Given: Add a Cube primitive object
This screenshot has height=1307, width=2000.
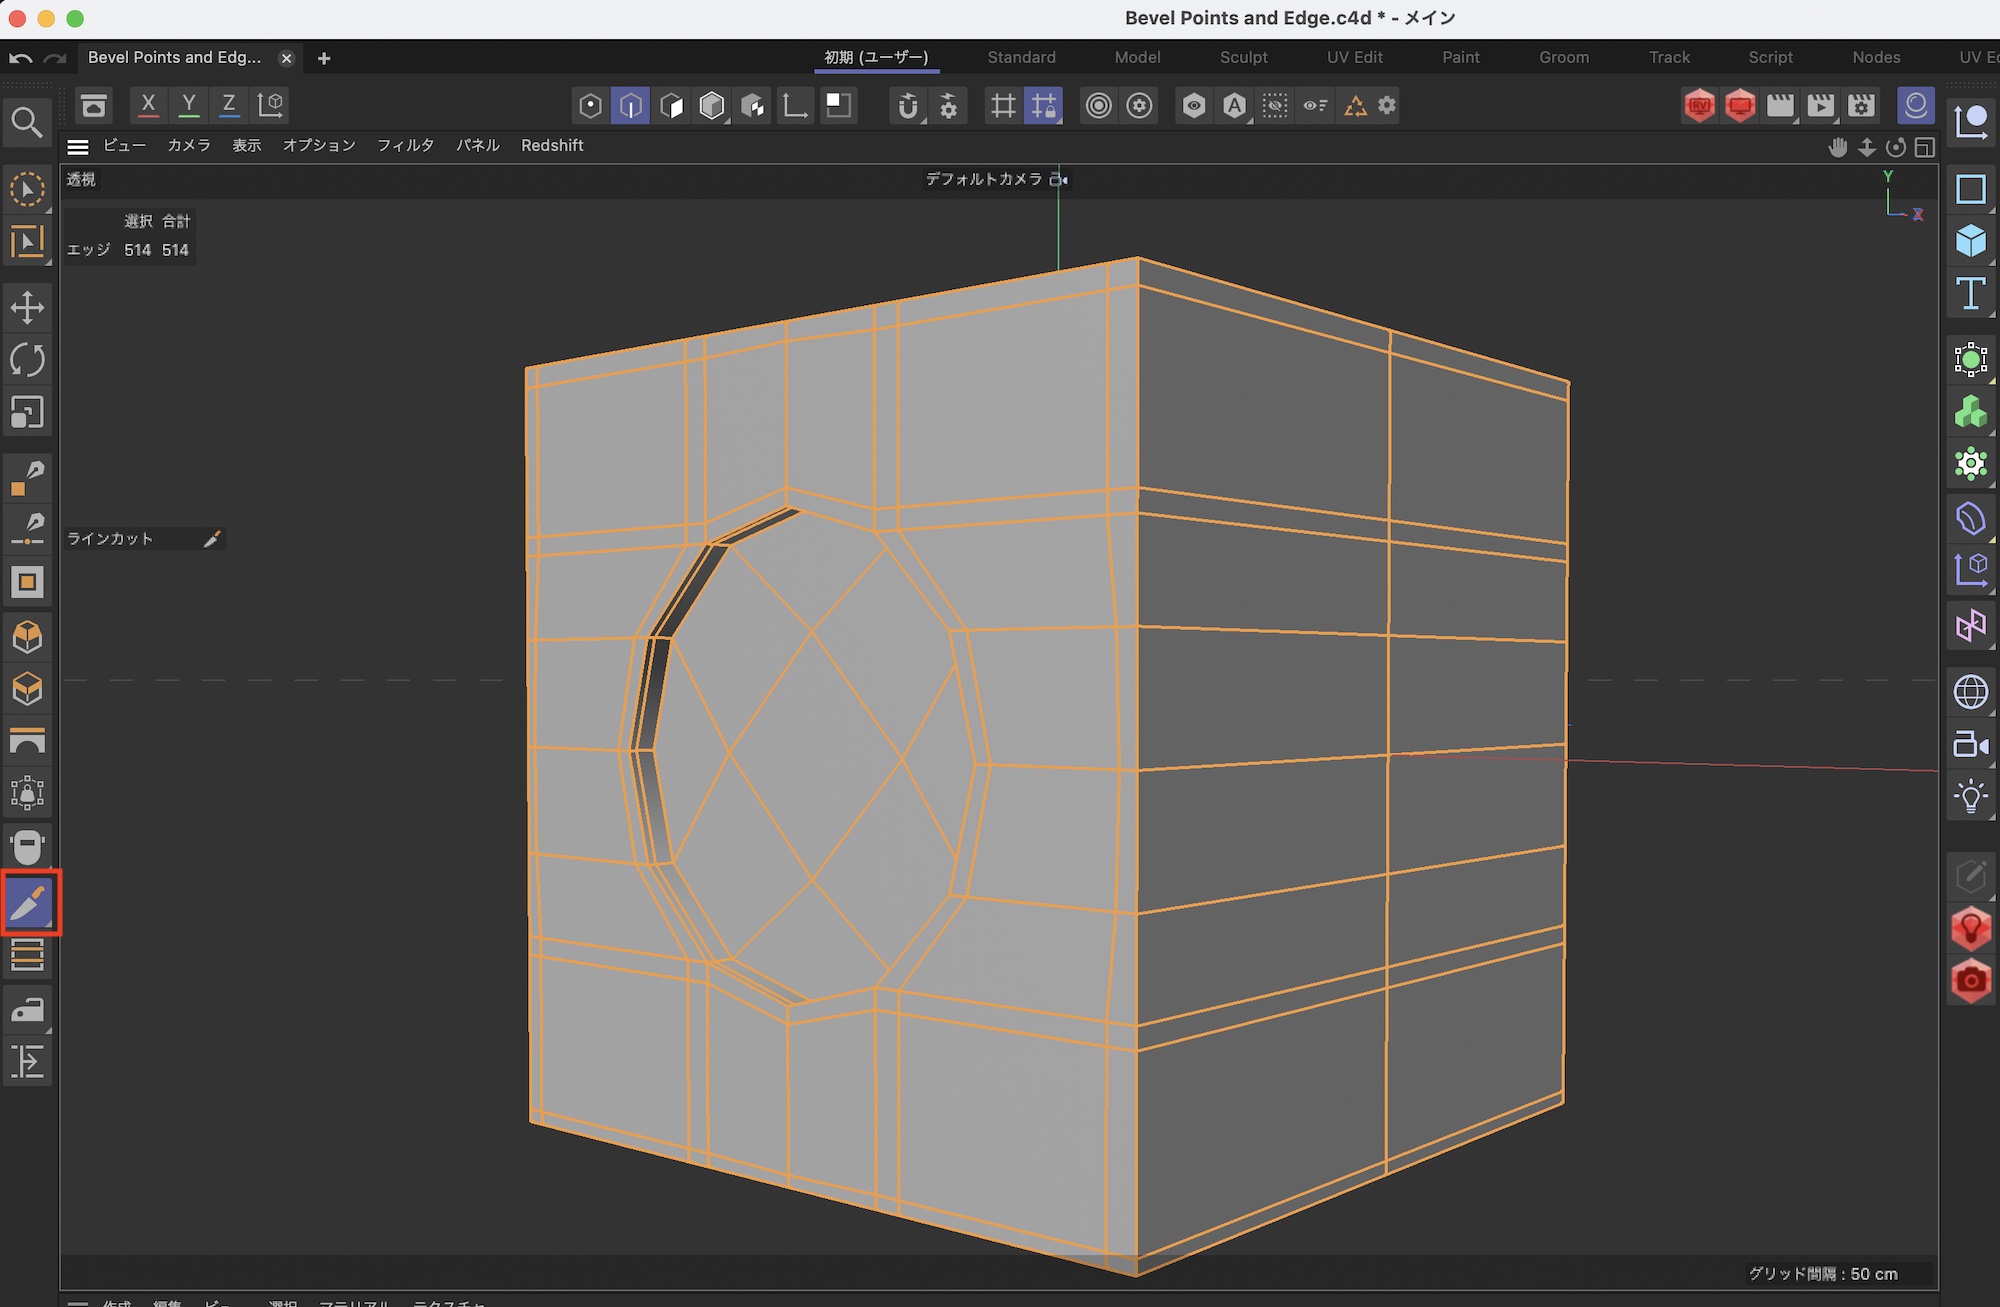Looking at the screenshot, I should [1970, 241].
